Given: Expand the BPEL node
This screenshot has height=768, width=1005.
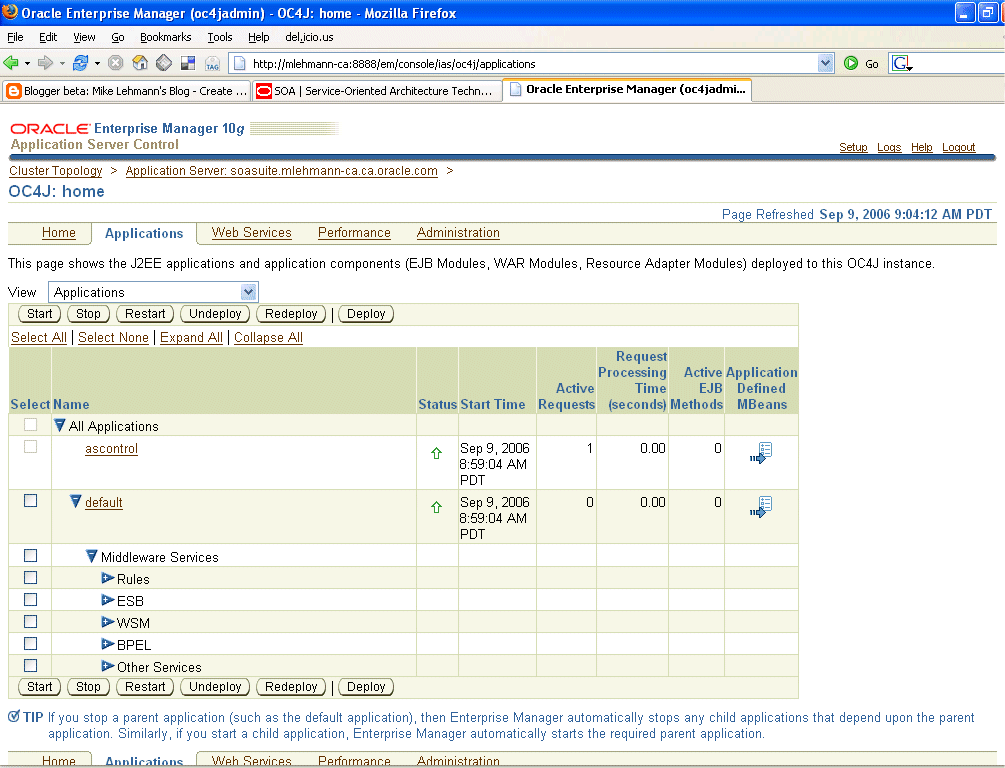Looking at the screenshot, I should pos(108,644).
